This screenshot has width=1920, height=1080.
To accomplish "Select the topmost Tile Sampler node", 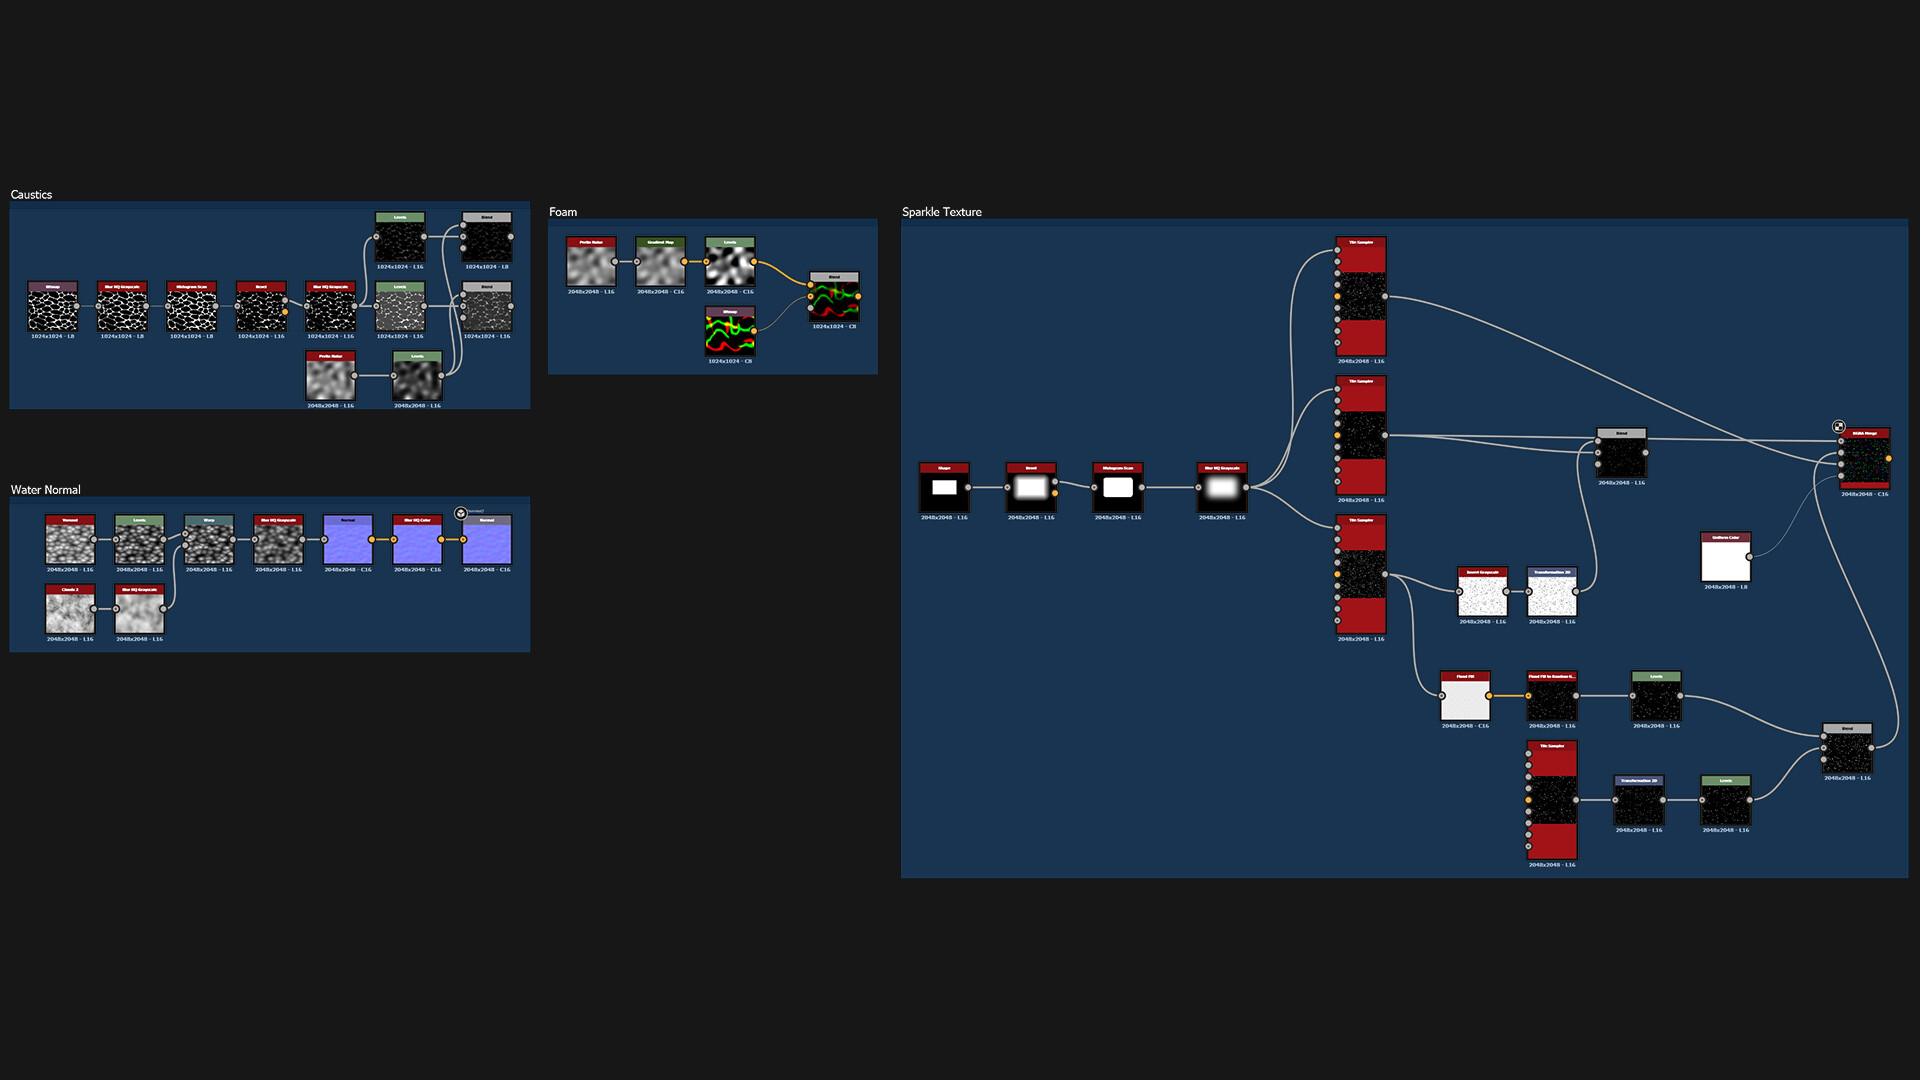I will pyautogui.click(x=1361, y=297).
